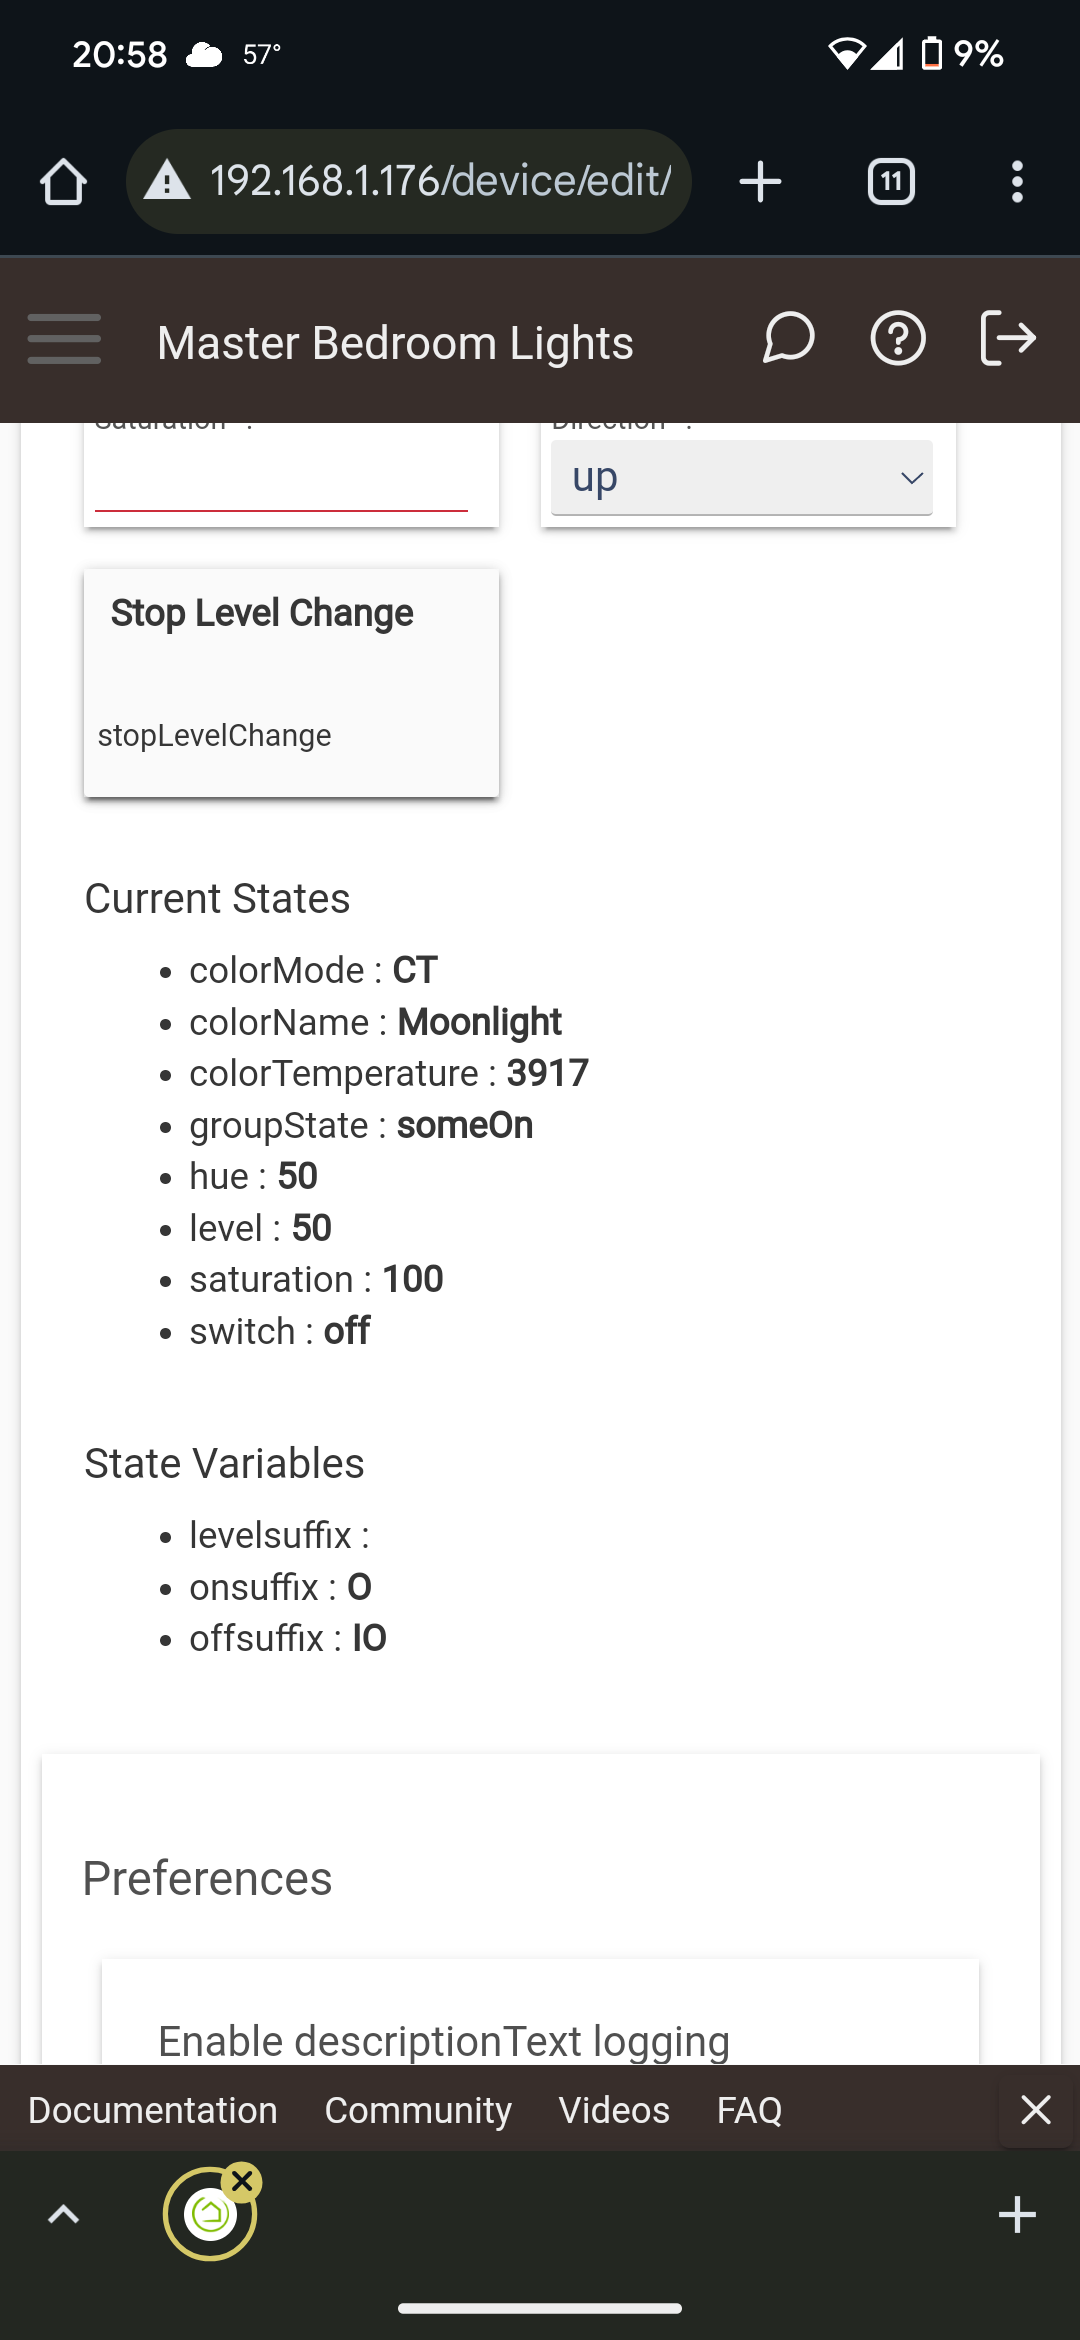Open the FAQ link
The image size is (1080, 2340).
pos(749,2110)
